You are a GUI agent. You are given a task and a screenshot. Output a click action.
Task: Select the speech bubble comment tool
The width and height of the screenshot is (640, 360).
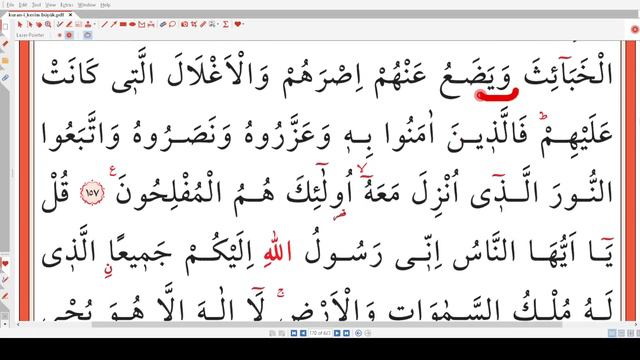click(x=172, y=25)
